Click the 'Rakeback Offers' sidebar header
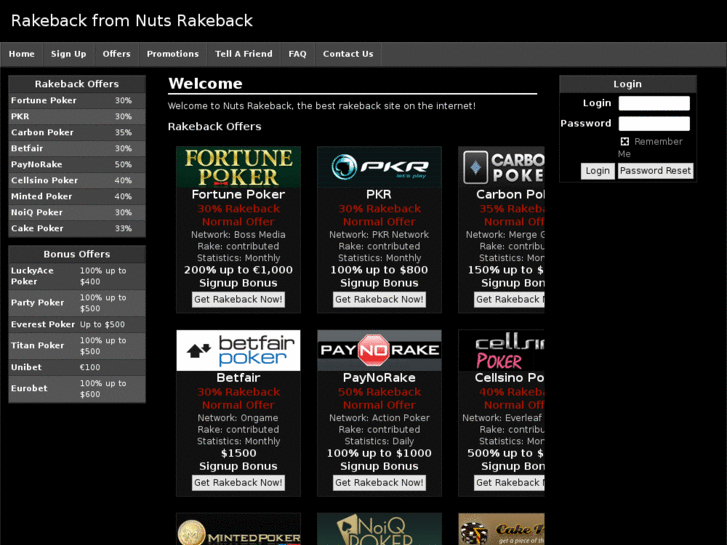 (x=77, y=84)
